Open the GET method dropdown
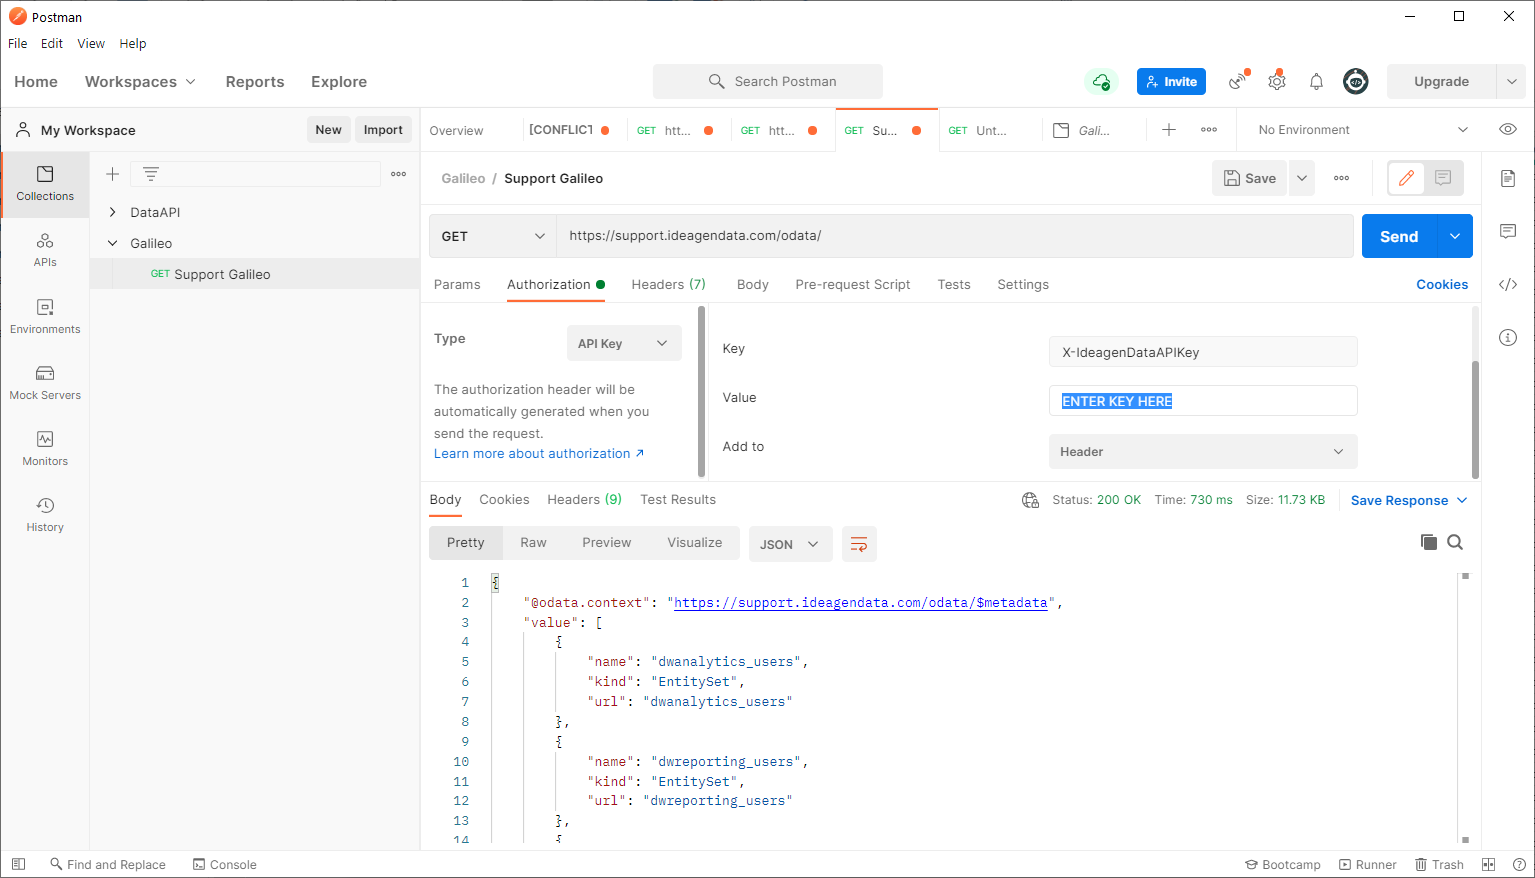This screenshot has width=1535, height=878. tap(493, 236)
